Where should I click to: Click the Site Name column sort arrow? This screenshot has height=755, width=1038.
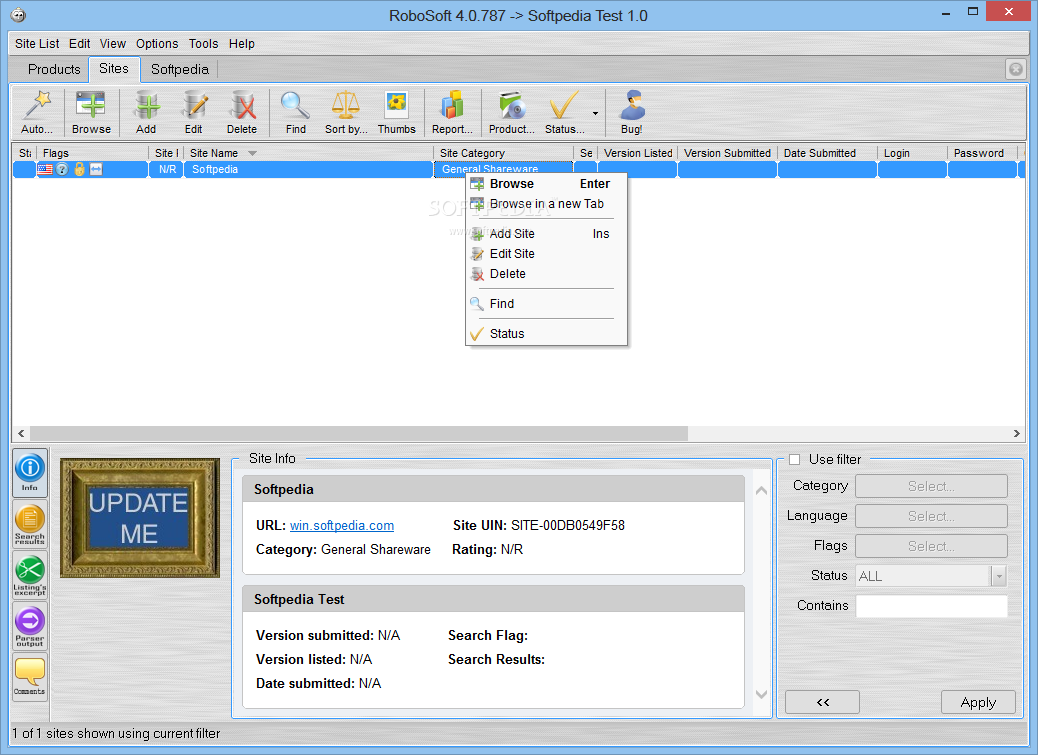[252, 154]
